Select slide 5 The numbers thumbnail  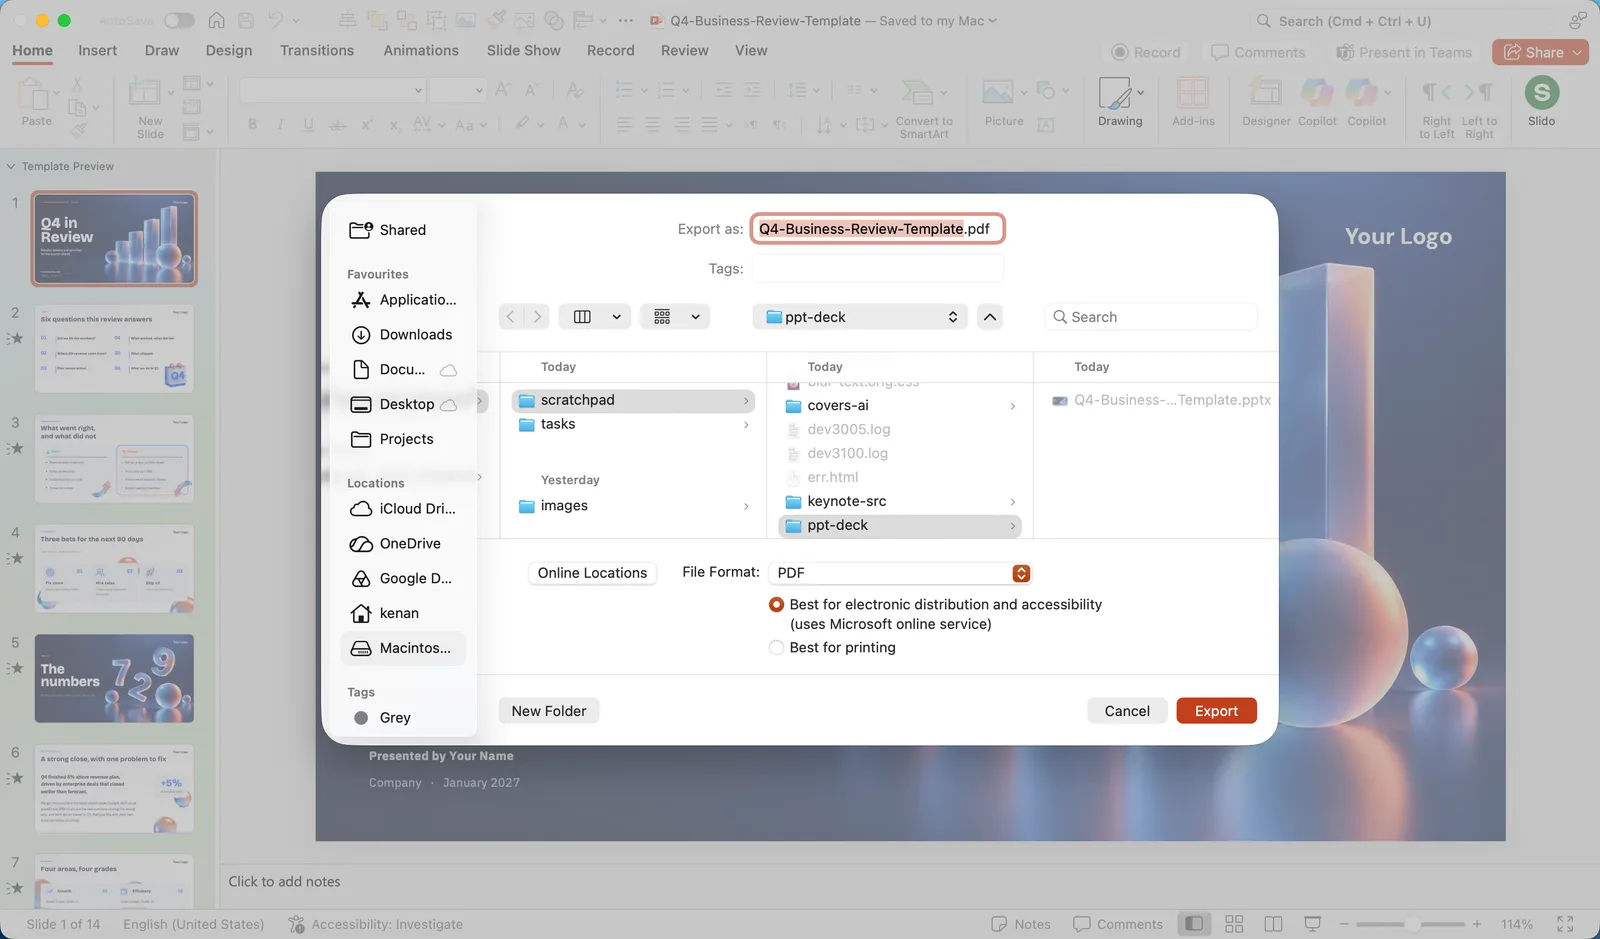pos(114,678)
